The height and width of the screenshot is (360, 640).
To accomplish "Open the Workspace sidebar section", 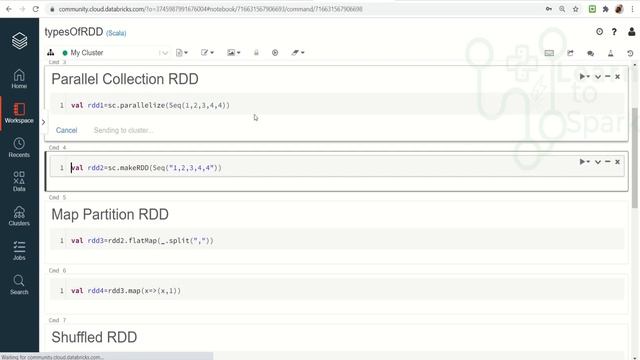I will coord(19,113).
